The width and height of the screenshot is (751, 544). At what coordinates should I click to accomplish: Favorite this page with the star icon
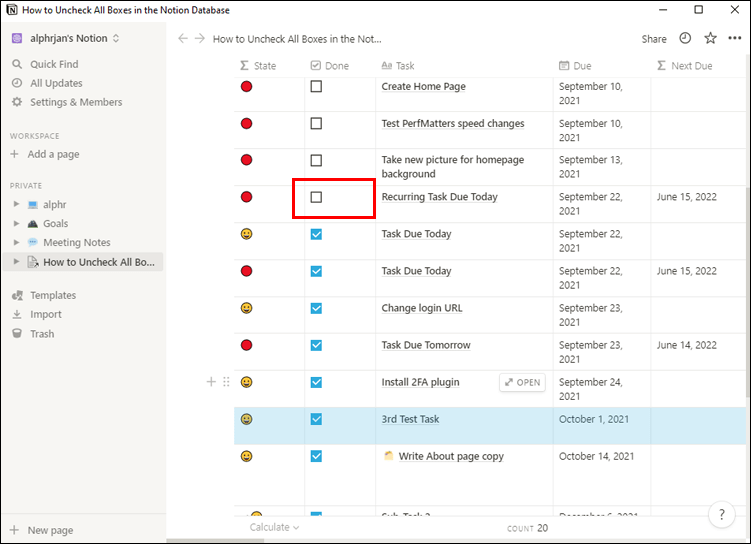click(710, 39)
